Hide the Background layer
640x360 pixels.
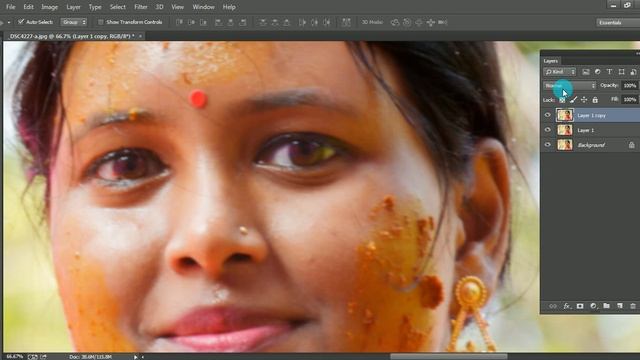[x=548, y=144]
